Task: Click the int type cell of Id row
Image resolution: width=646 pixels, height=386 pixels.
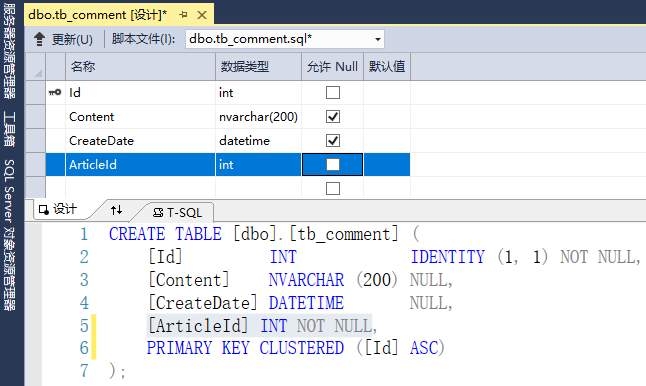Action: click(258, 93)
